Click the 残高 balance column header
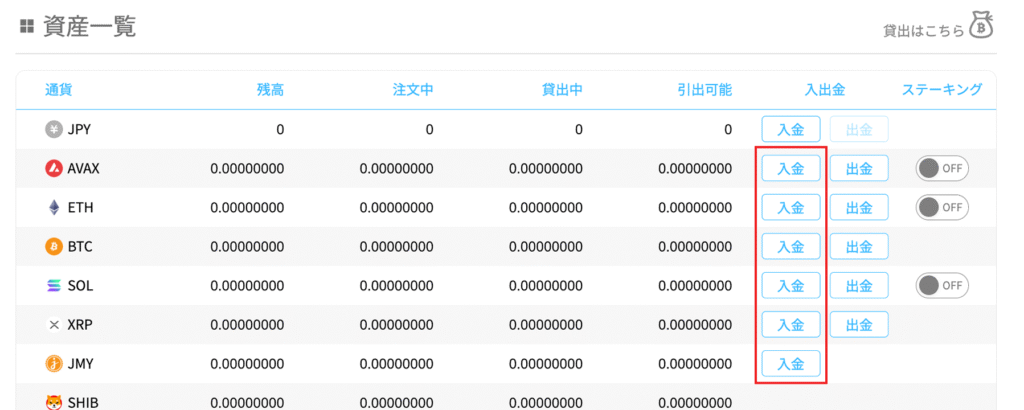The image size is (1024, 410). coord(270,90)
